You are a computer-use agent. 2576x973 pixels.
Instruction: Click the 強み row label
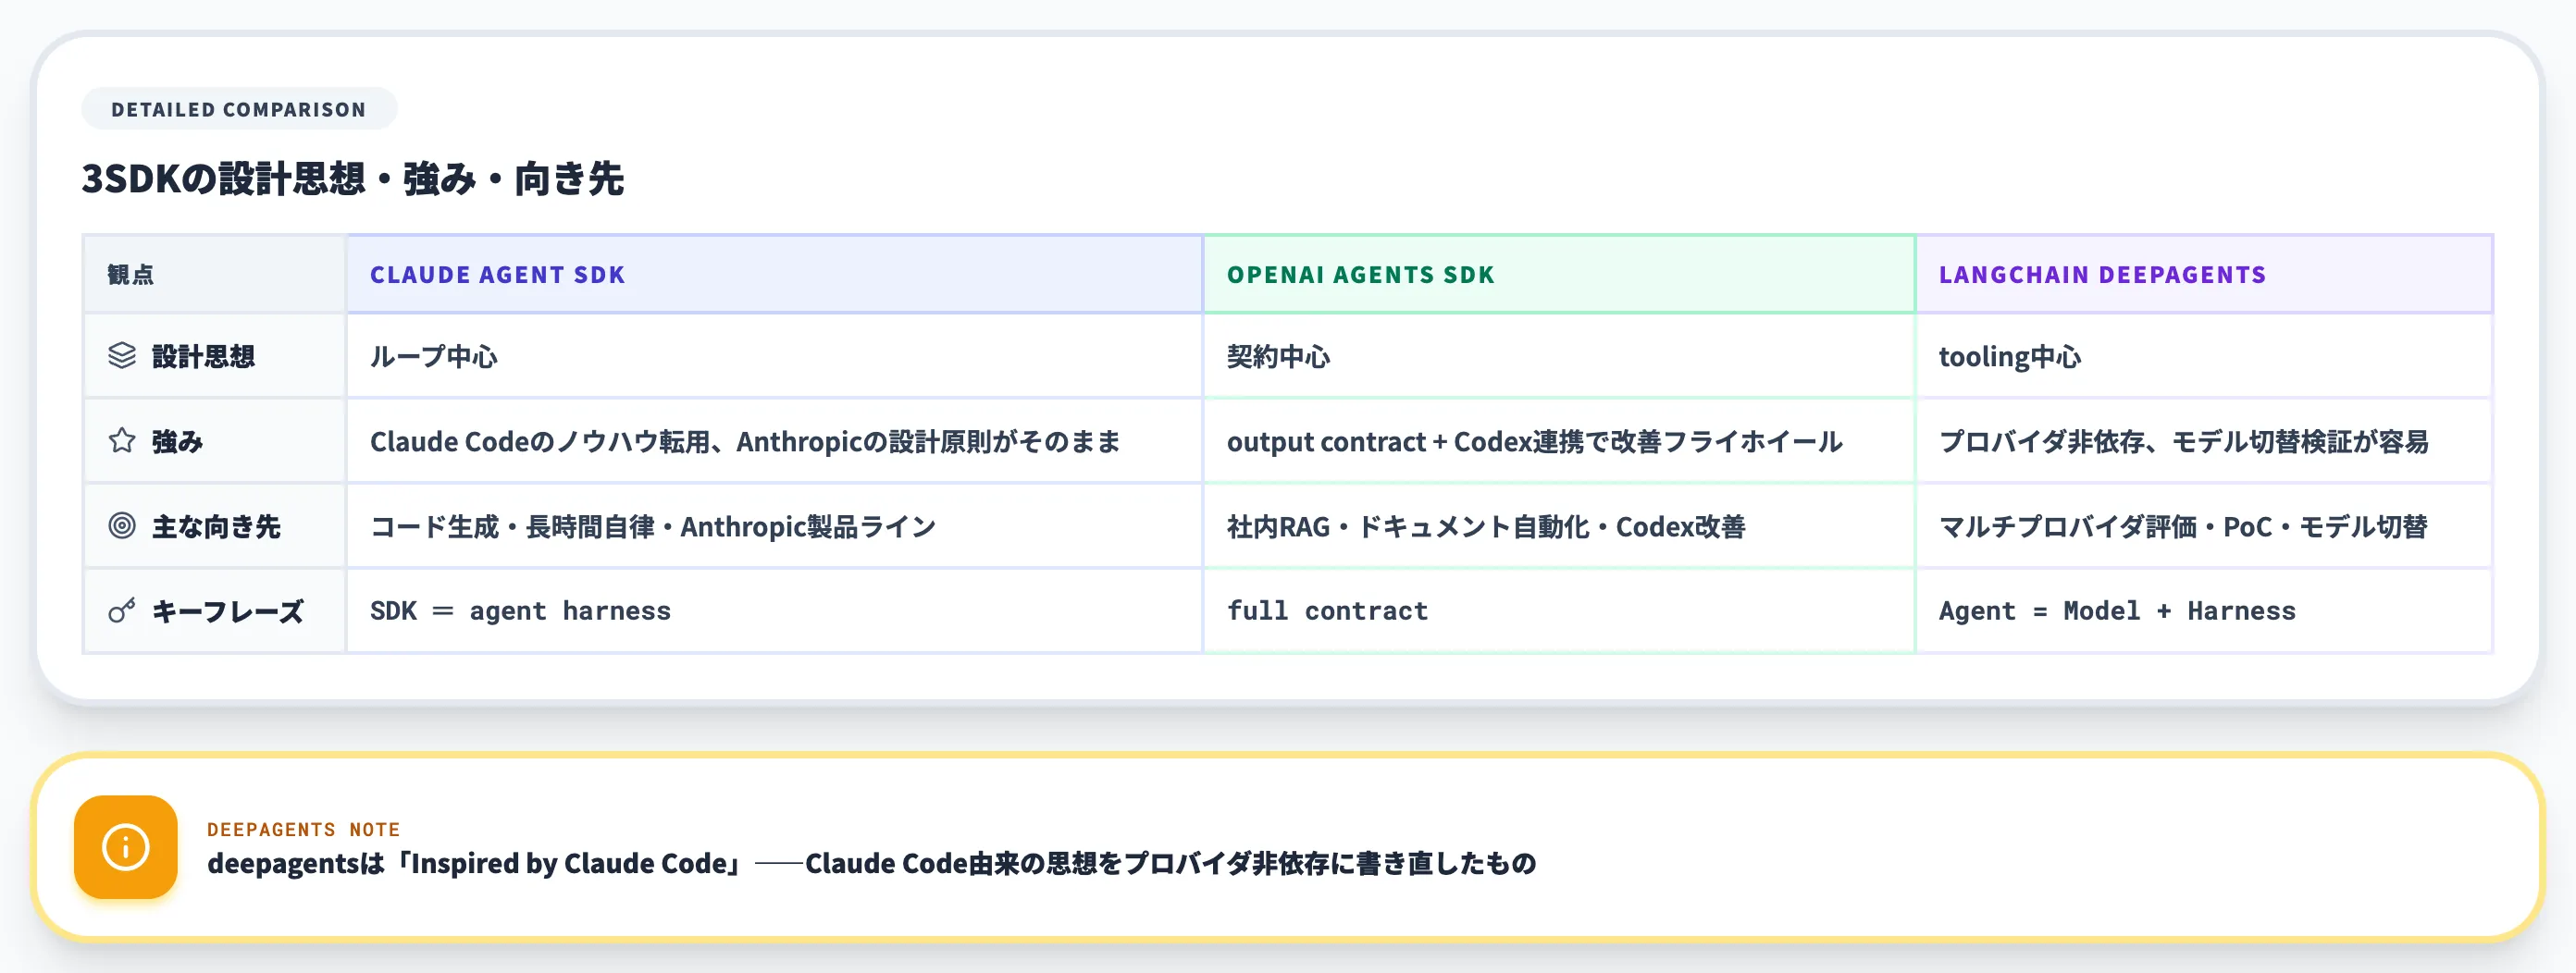click(x=177, y=442)
